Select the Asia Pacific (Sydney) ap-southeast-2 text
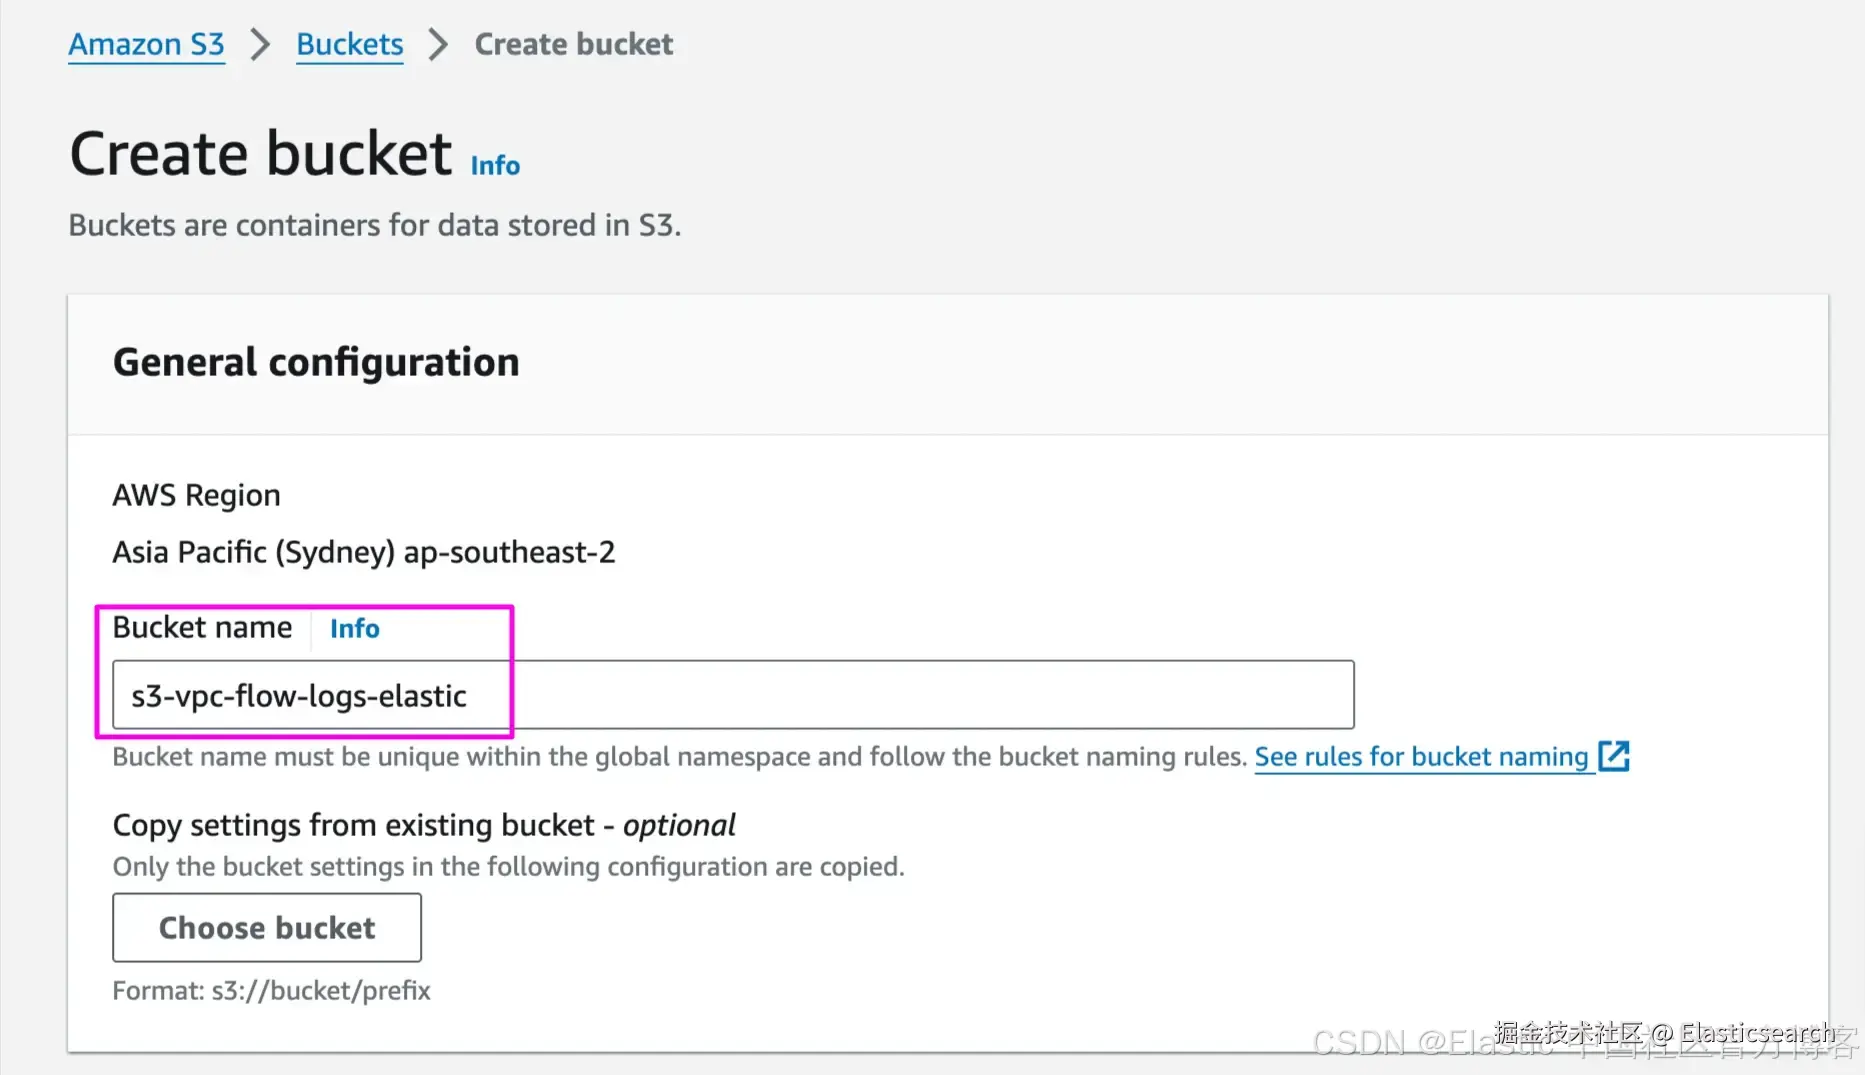 pos(363,552)
